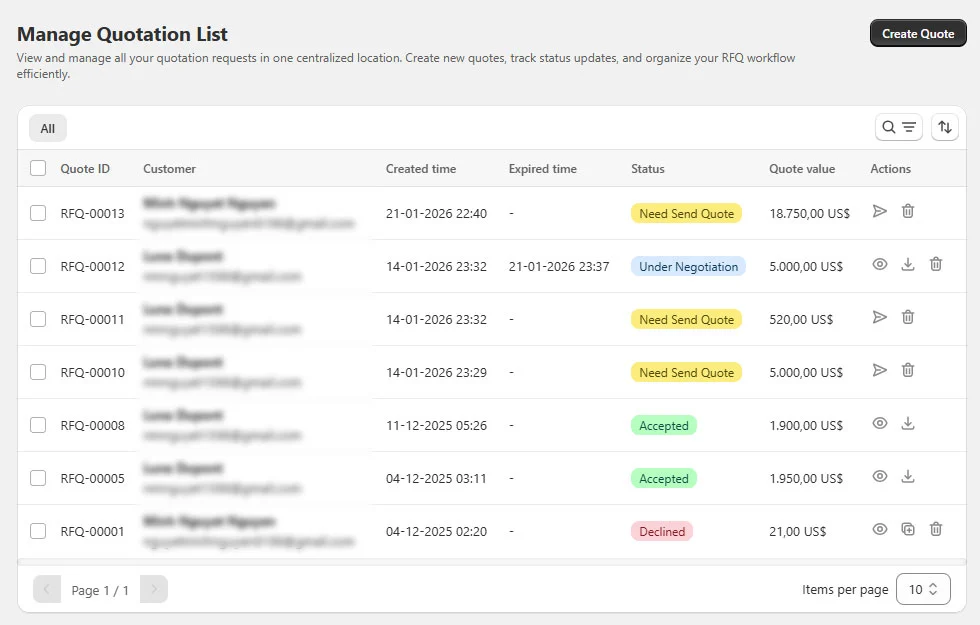Go to the previous page of results
The height and width of the screenshot is (625, 980).
47,589
